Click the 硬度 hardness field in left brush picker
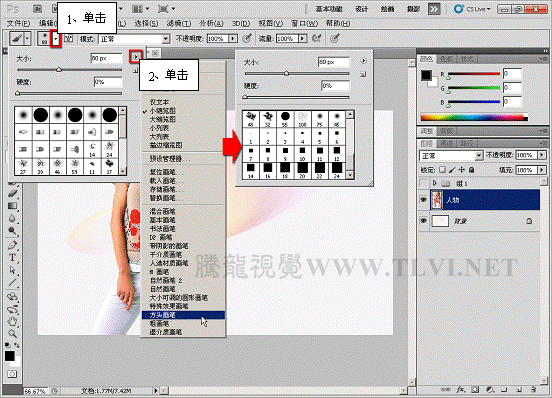This screenshot has height=398, width=552. coord(108,82)
